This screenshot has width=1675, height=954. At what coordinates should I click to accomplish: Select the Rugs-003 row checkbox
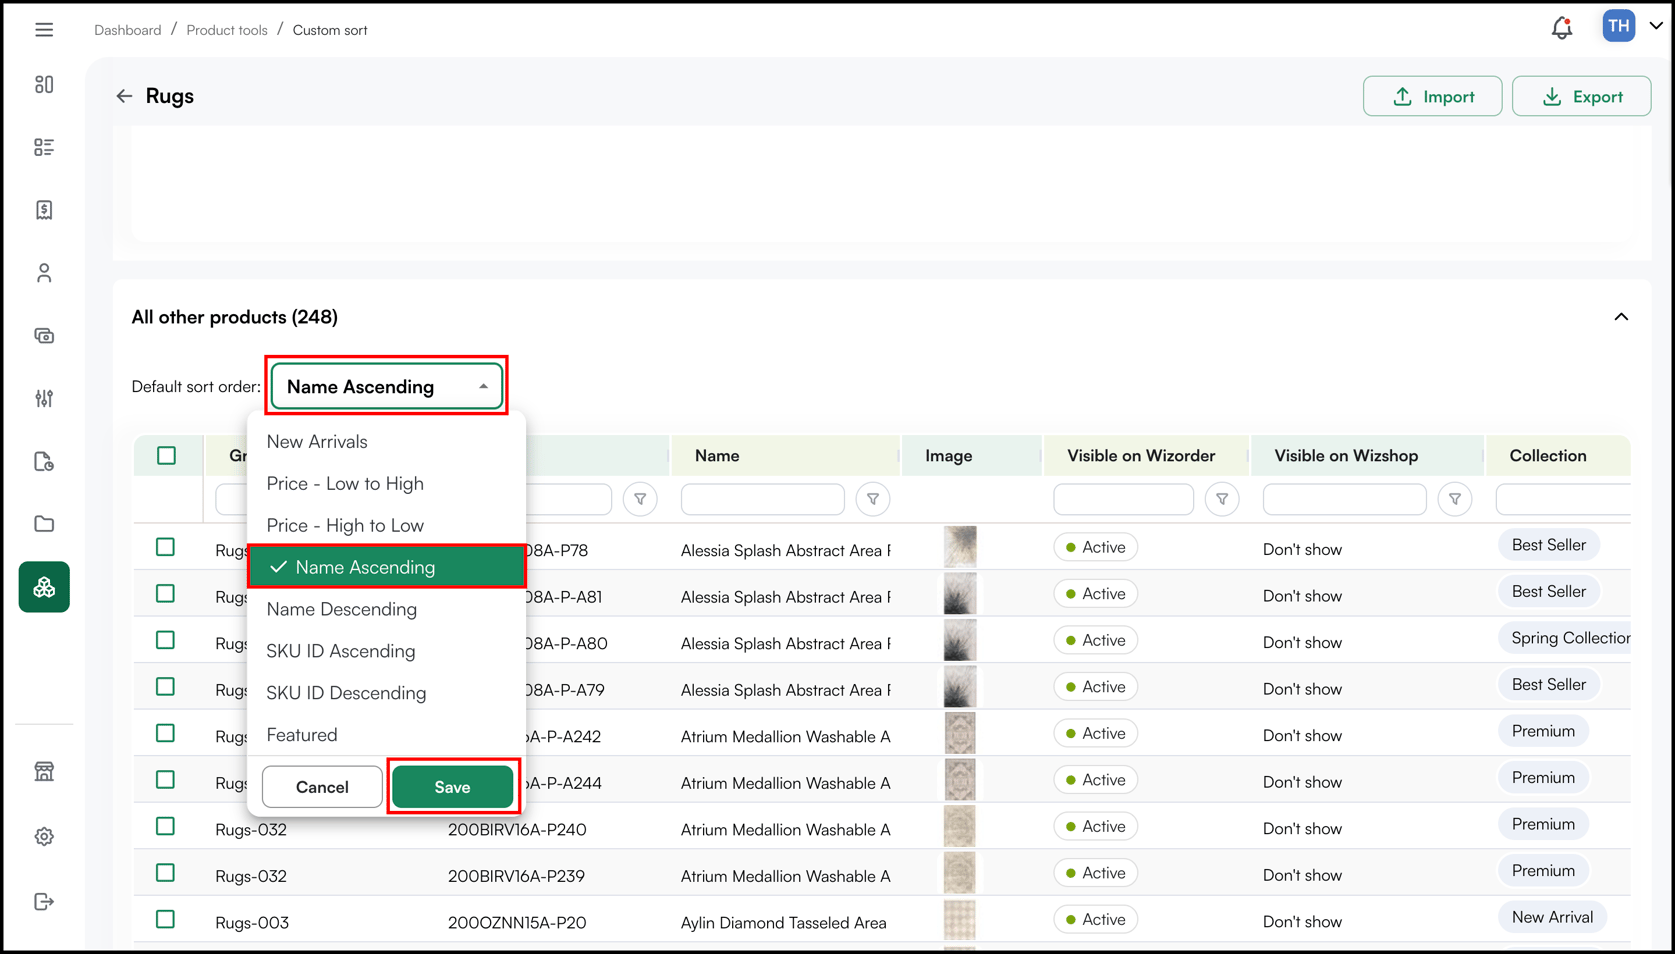point(166,920)
